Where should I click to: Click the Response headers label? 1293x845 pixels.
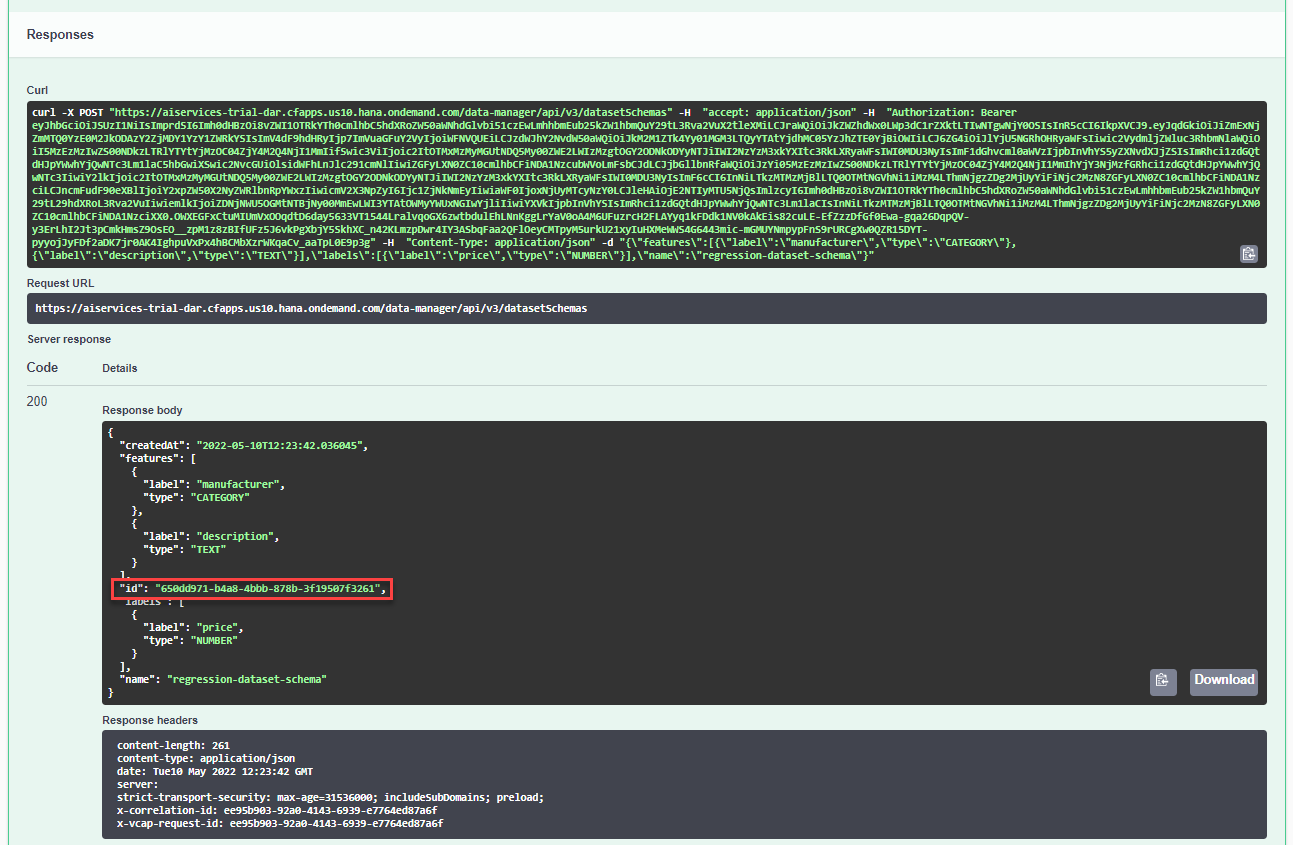(150, 720)
